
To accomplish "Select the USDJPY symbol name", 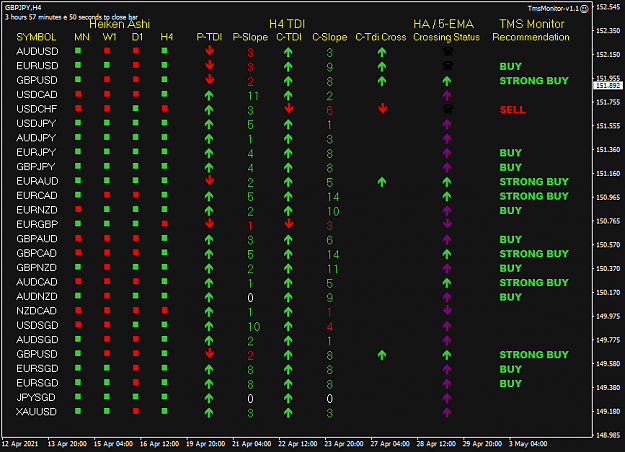I will pos(36,124).
